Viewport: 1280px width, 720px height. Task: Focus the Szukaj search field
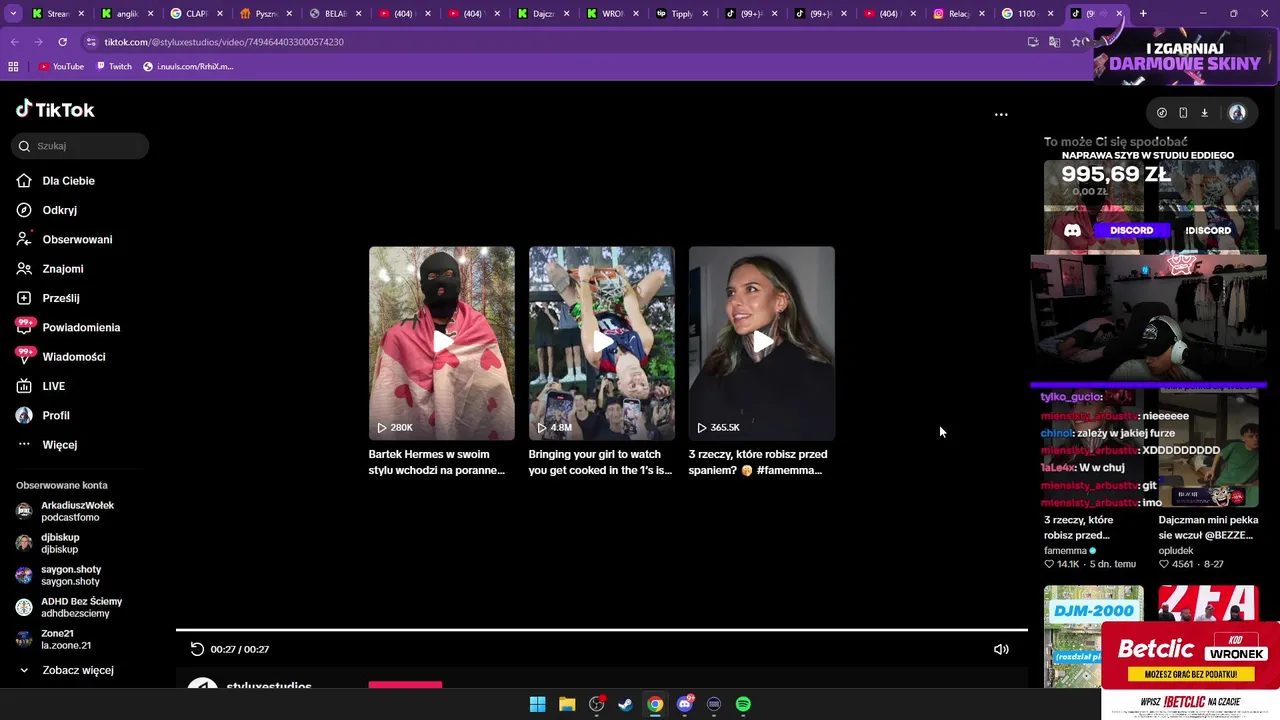[x=80, y=146]
